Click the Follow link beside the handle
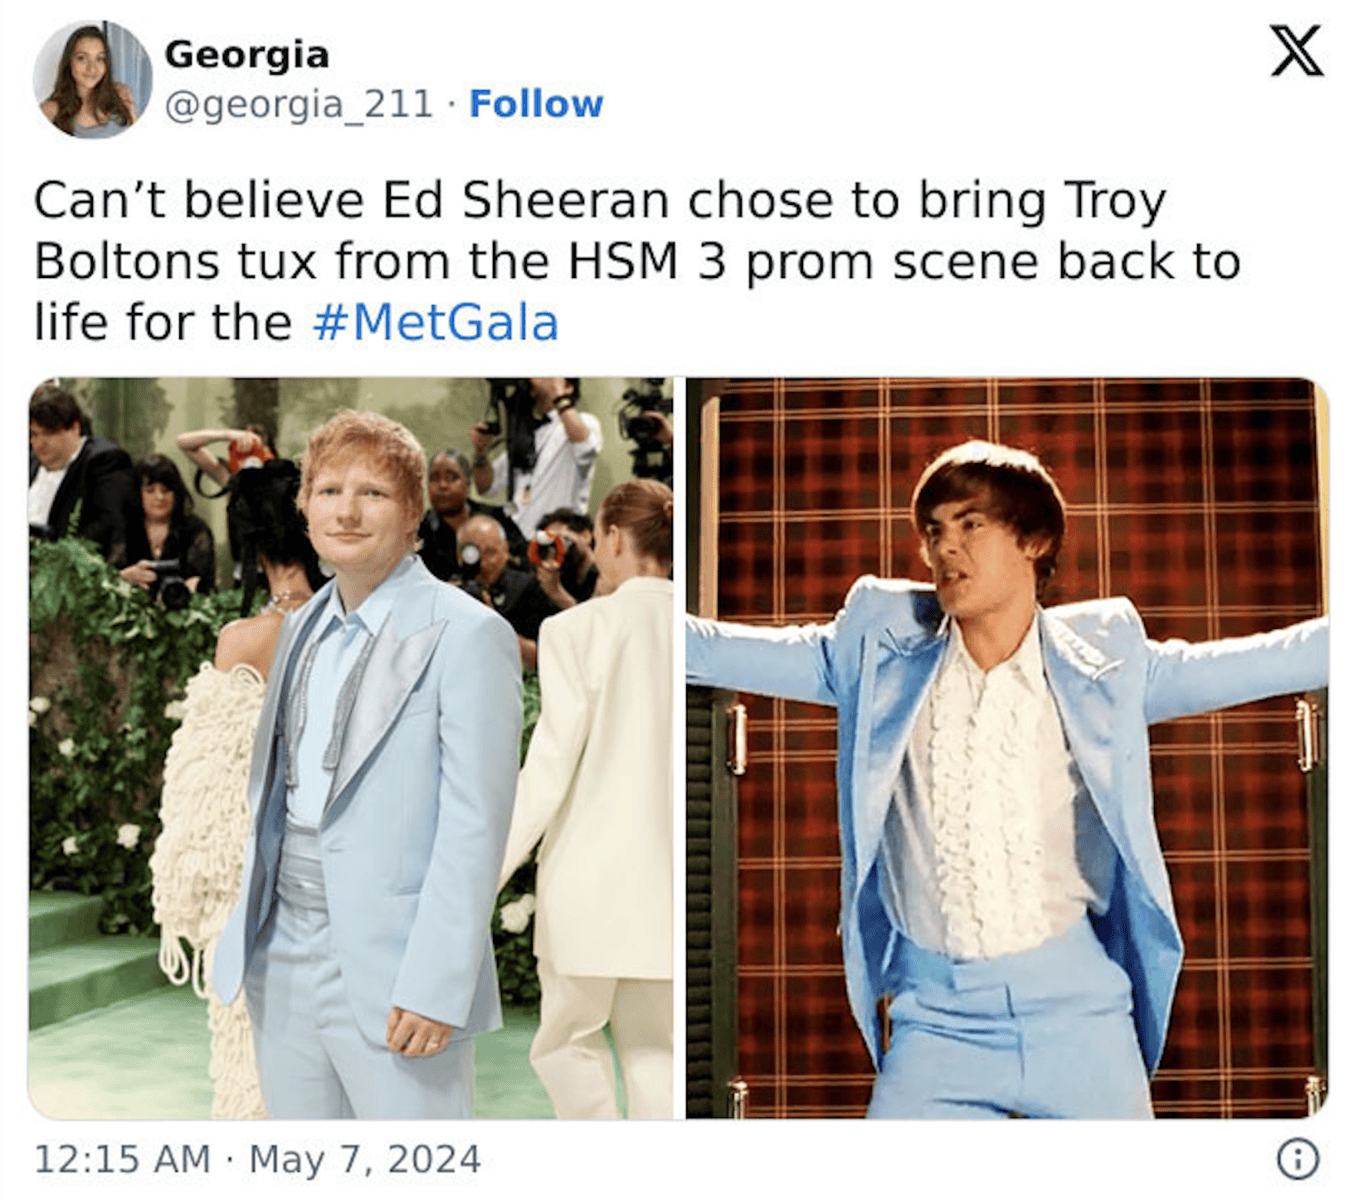 [536, 103]
